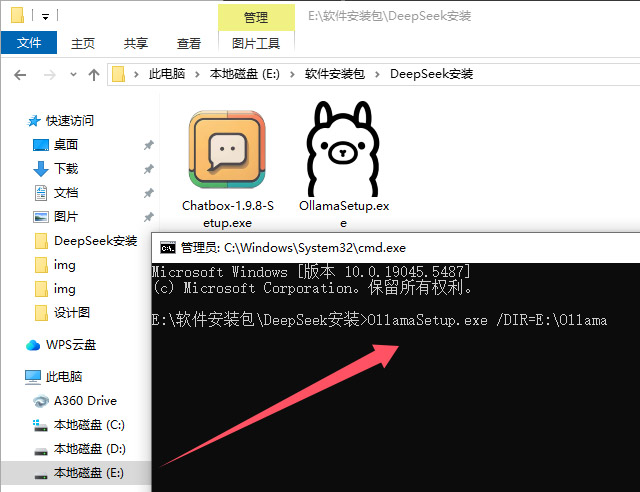640x492 pixels.
Task: Go forward using the forward arrow
Action: (x=50, y=75)
